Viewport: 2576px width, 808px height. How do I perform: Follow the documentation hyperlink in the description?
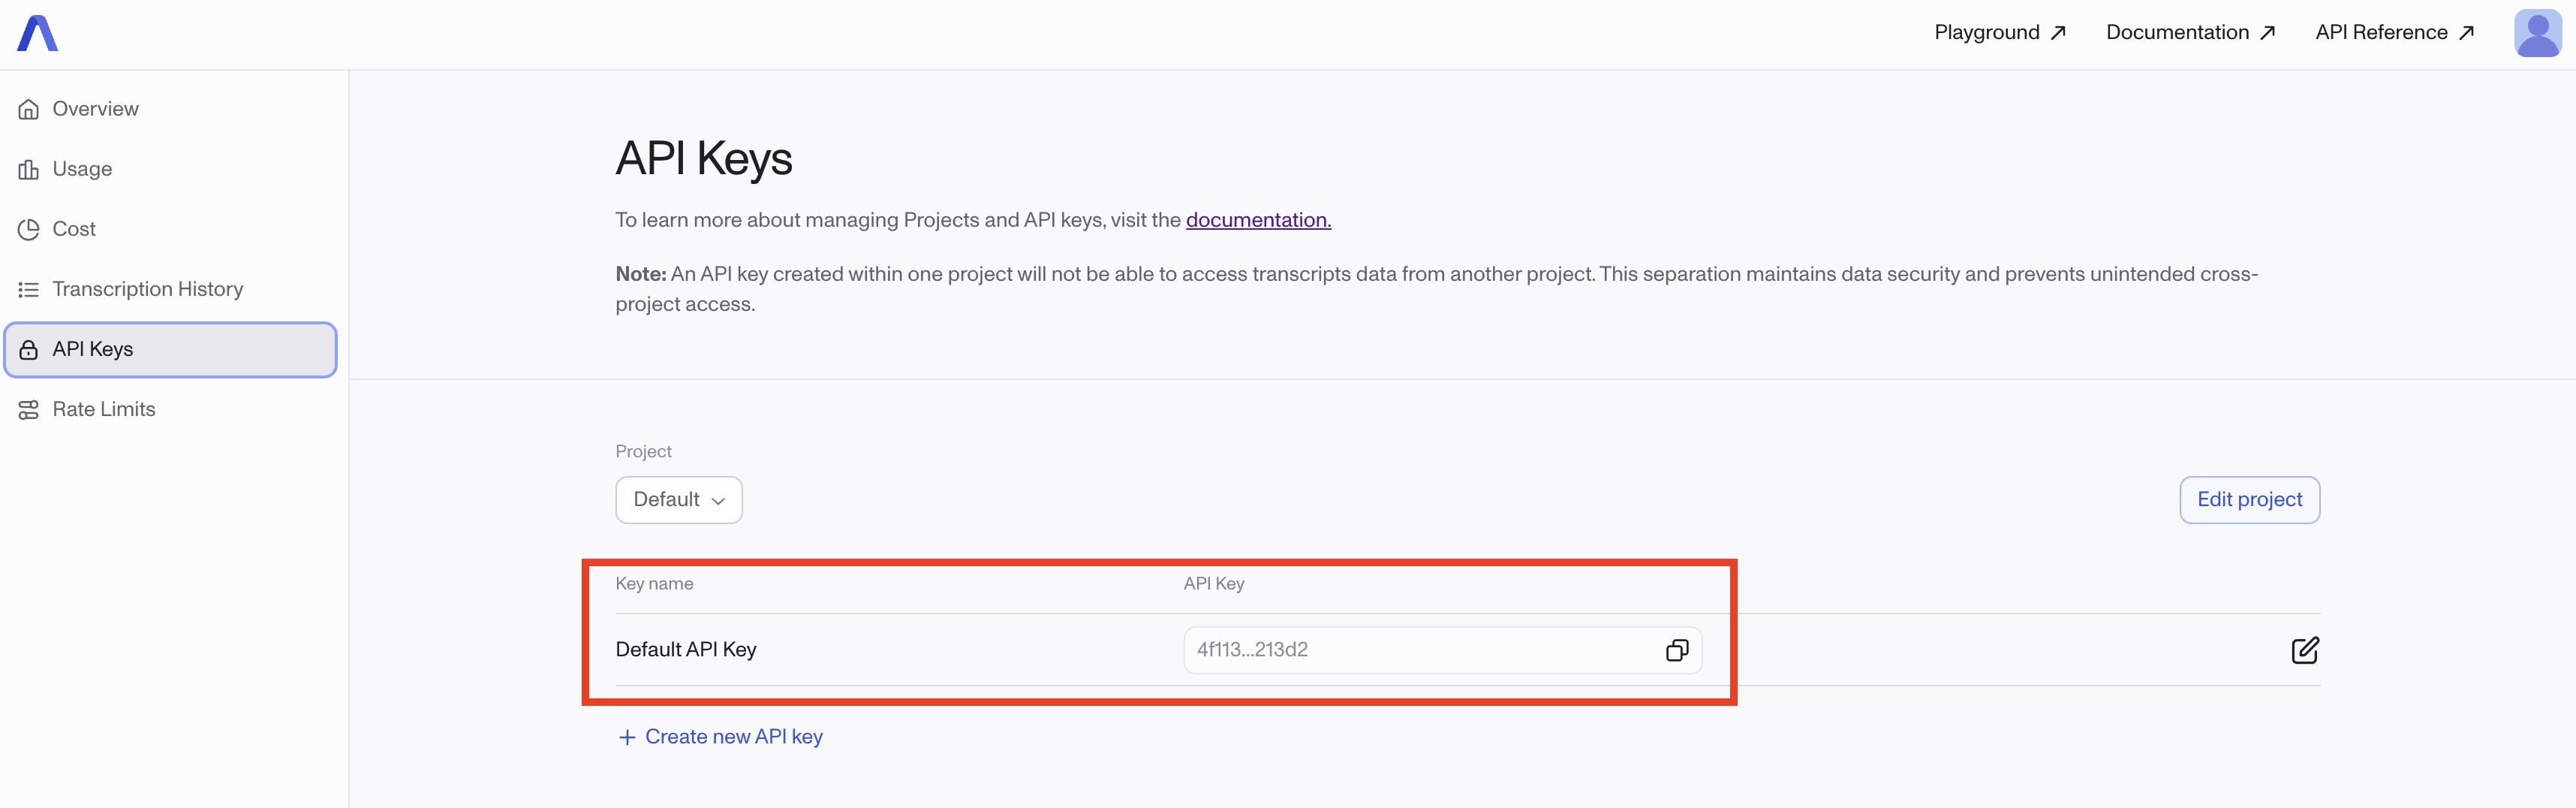point(1257,220)
